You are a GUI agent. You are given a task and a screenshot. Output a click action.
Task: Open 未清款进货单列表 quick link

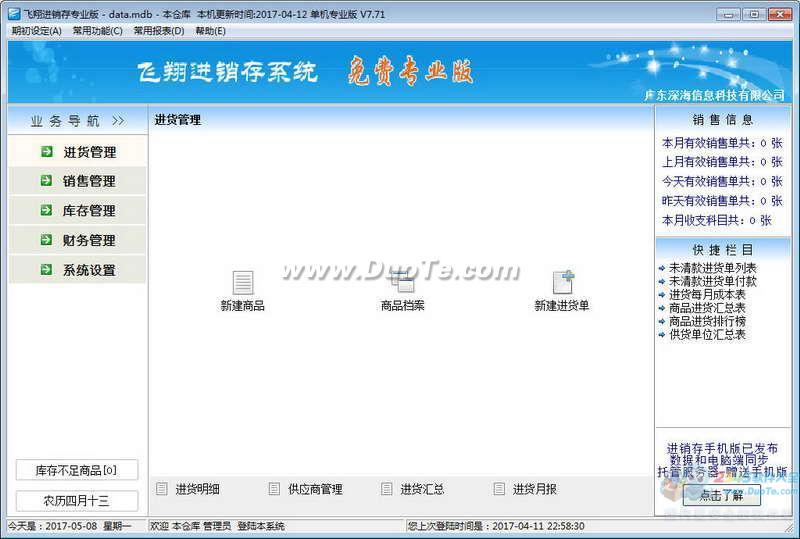tap(712, 268)
